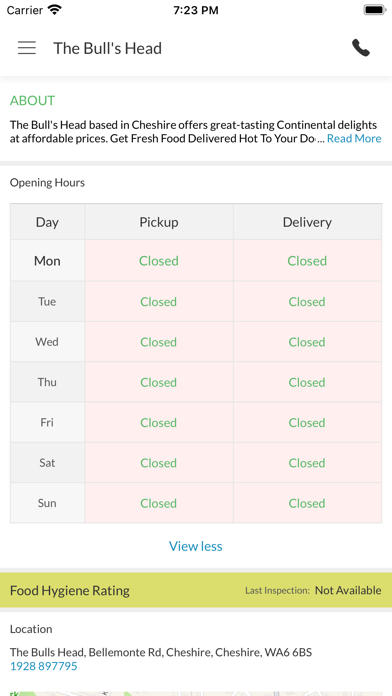Tap the battery status icon
This screenshot has height=696, width=392.
374,10
